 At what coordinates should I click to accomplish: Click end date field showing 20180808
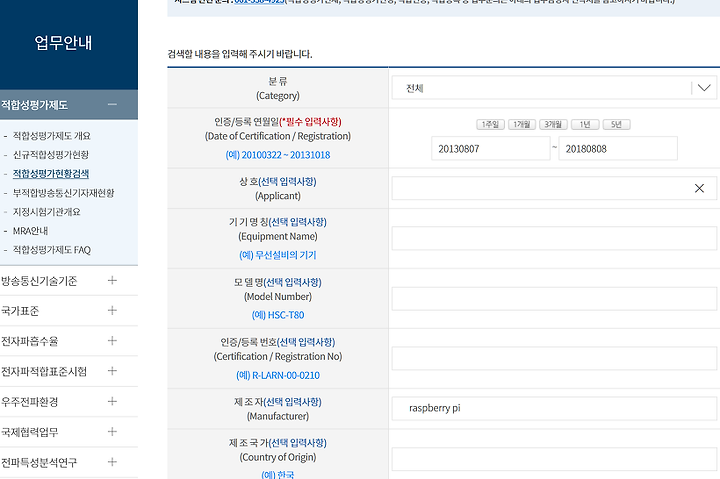618,149
